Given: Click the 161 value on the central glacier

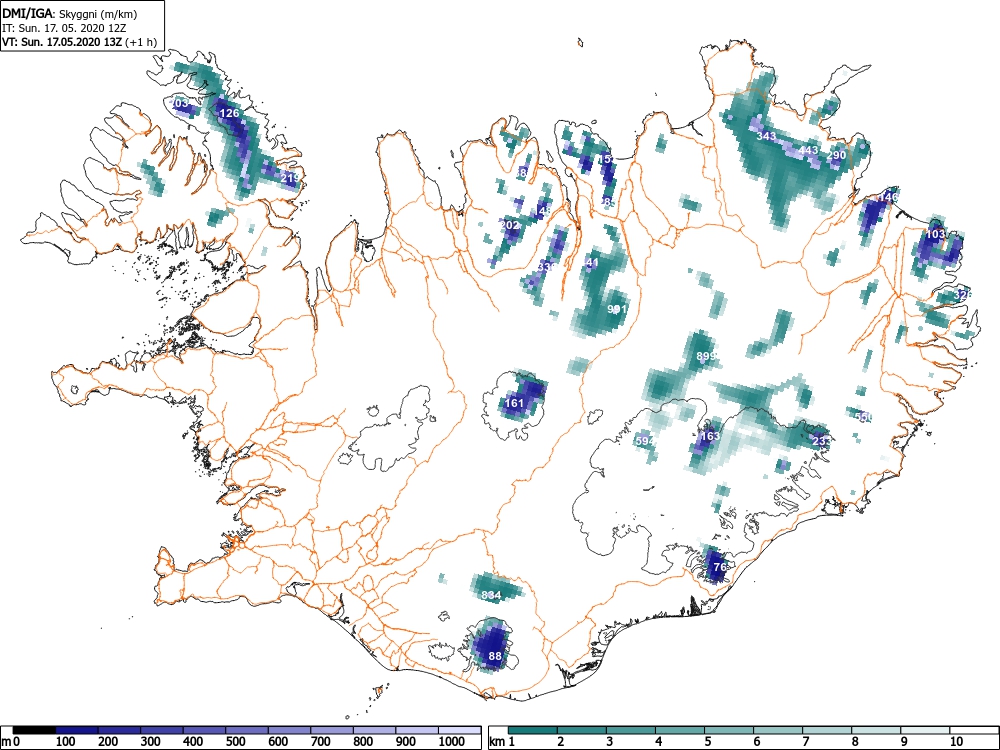Looking at the screenshot, I should tap(514, 403).
